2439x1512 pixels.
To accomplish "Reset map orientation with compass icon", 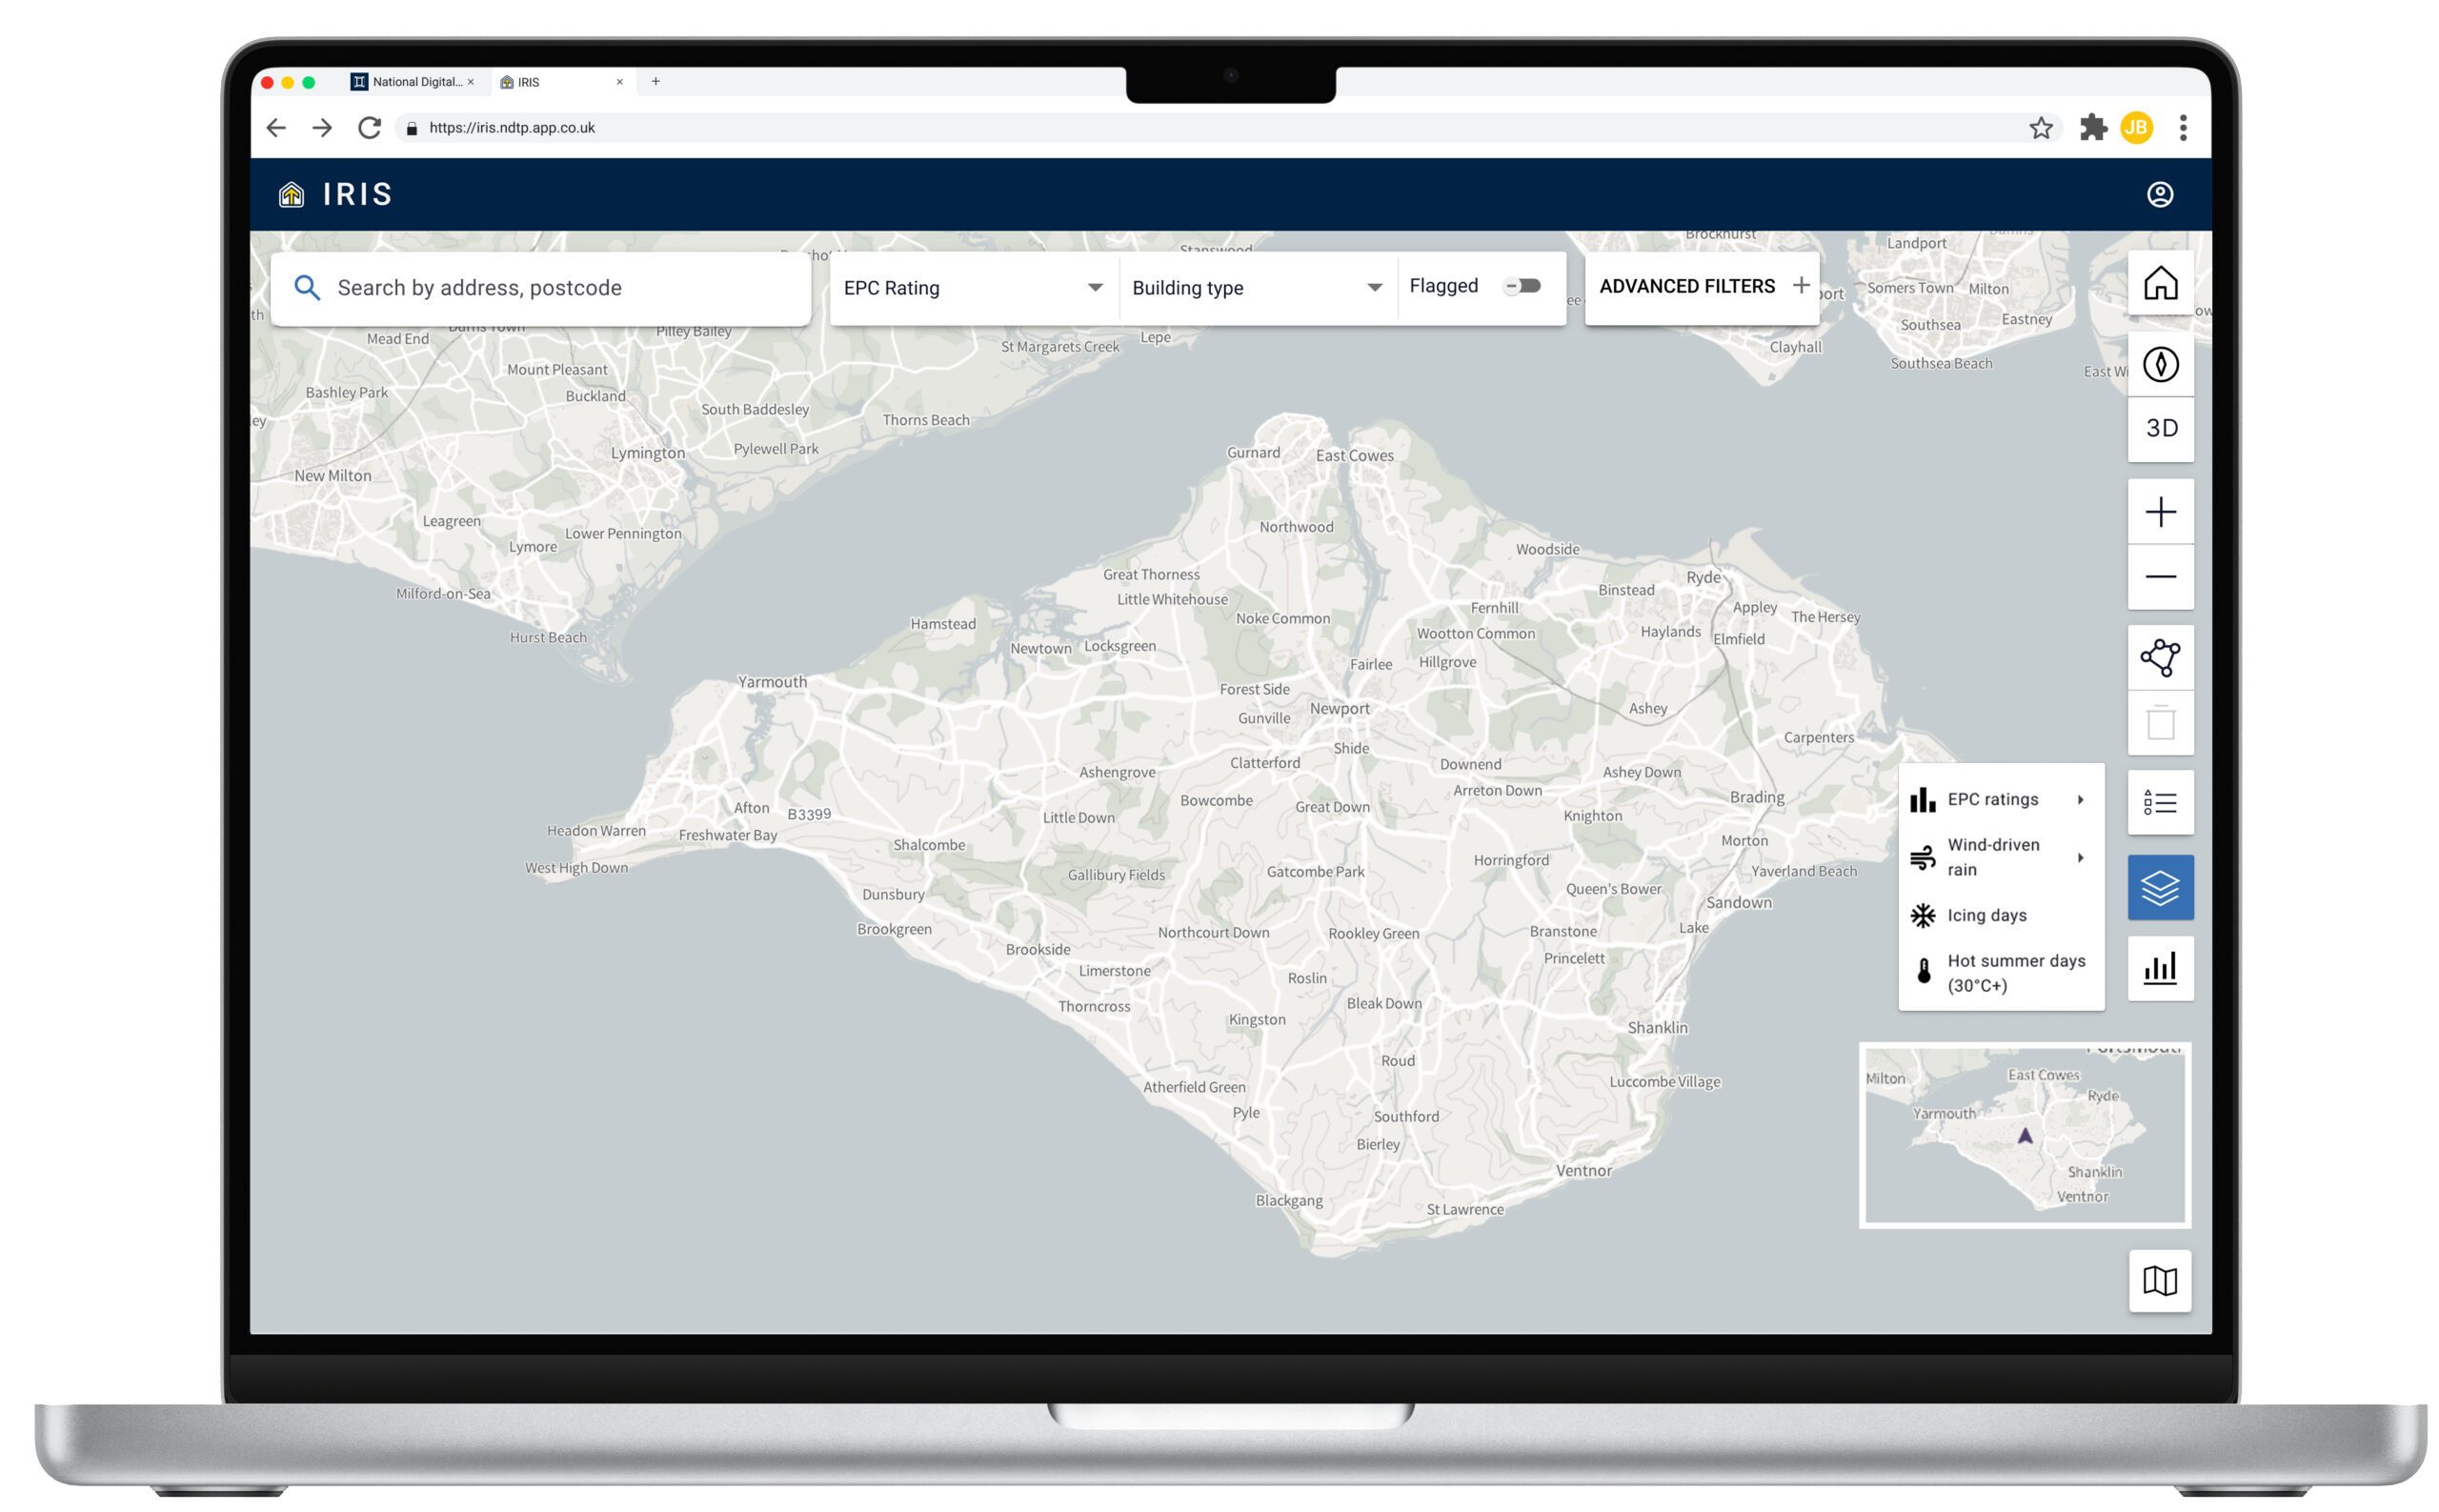I will (2159, 364).
